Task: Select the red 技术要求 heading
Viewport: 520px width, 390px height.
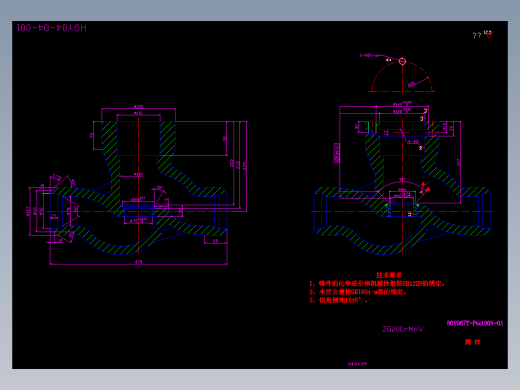Action: tap(389, 275)
